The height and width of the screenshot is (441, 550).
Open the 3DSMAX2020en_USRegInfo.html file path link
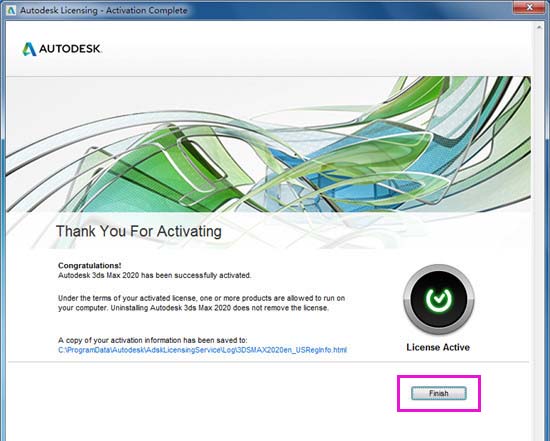(x=202, y=350)
